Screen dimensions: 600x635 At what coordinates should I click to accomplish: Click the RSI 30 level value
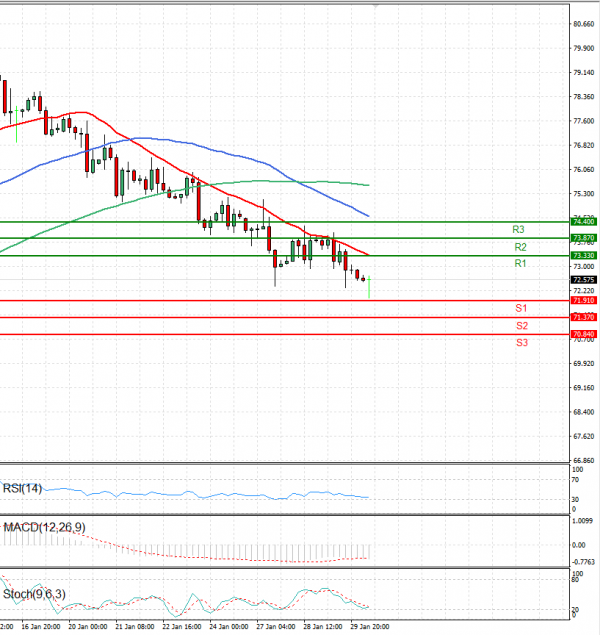click(575, 500)
